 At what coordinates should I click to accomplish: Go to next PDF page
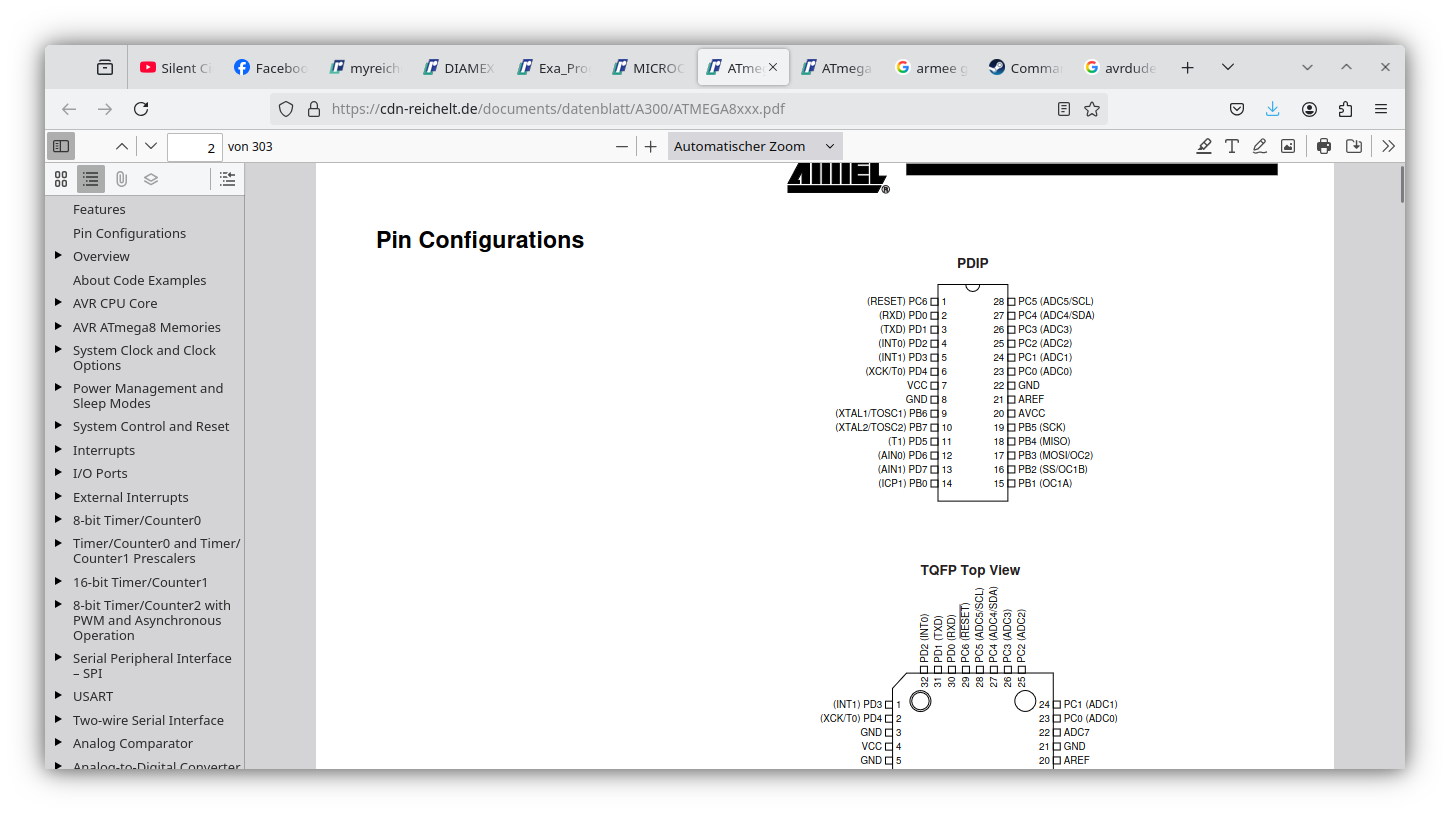pyautogui.click(x=151, y=146)
